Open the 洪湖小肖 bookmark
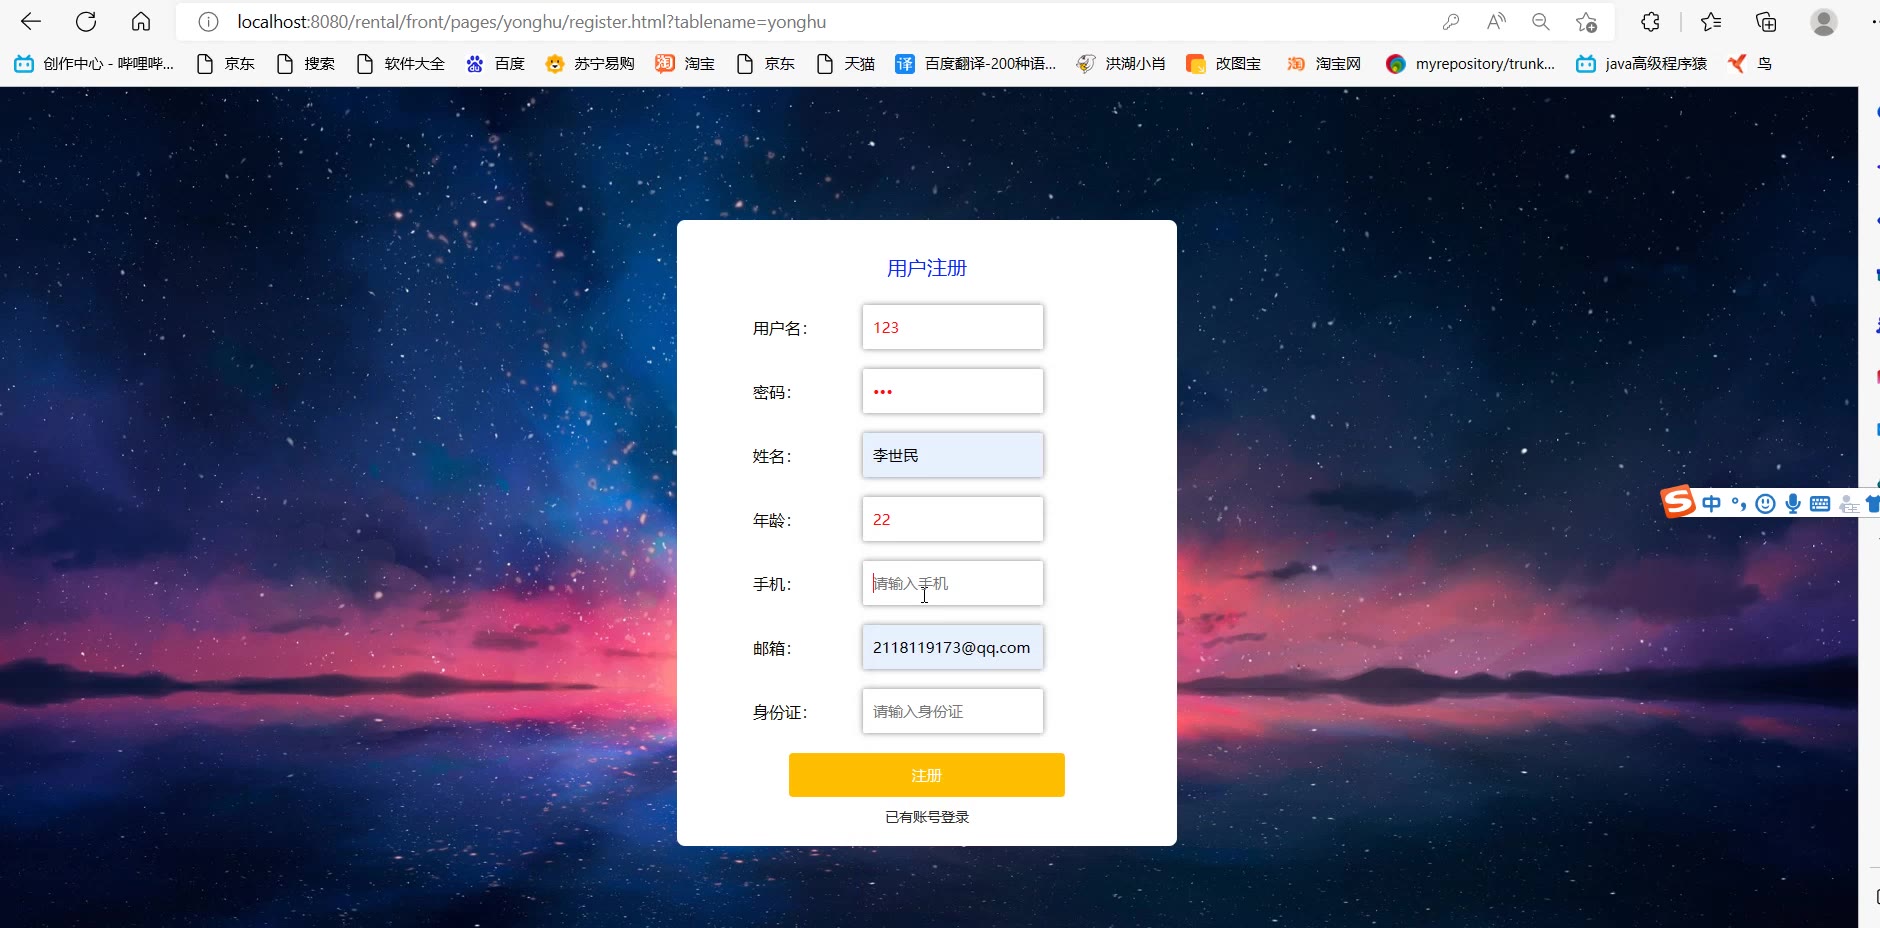The width and height of the screenshot is (1880, 928). click(x=1120, y=64)
